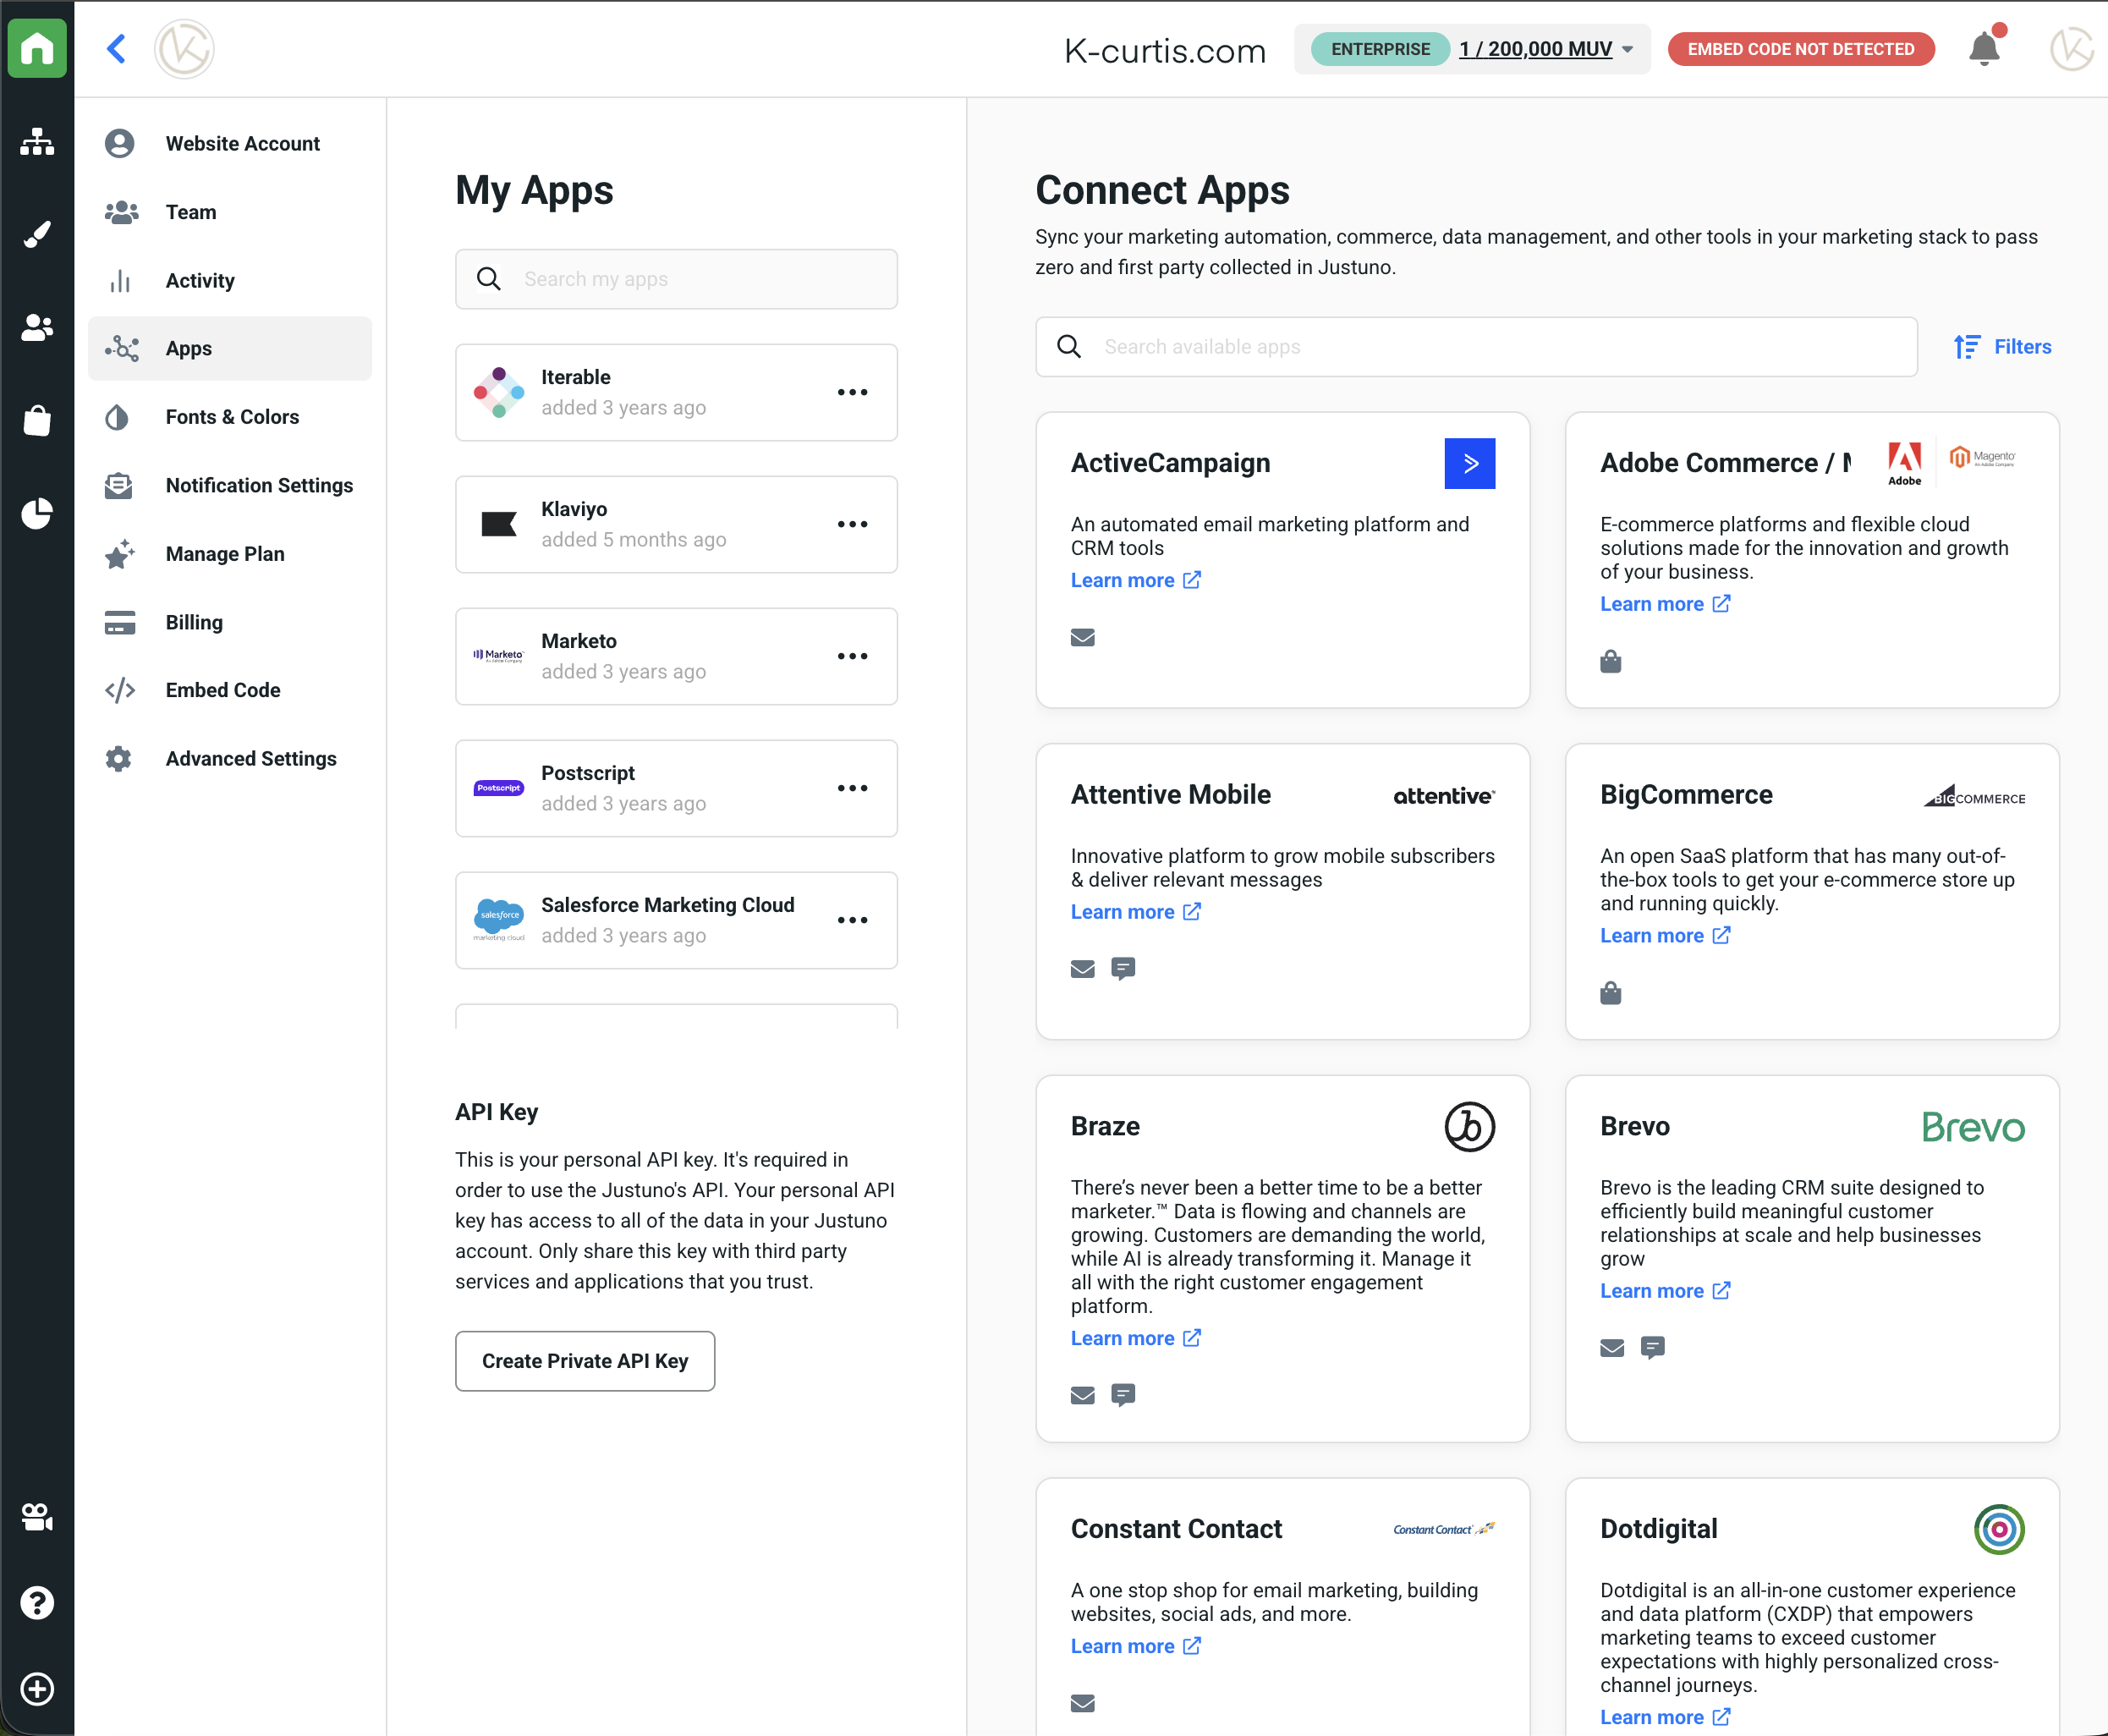This screenshot has height=1736, width=2108.
Task: Click the Brevo email envelope icon
Action: pyautogui.click(x=1612, y=1348)
